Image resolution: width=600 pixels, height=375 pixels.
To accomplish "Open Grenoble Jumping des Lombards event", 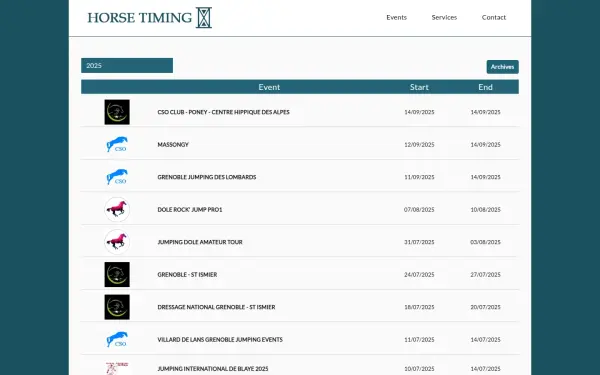I will click(207, 177).
